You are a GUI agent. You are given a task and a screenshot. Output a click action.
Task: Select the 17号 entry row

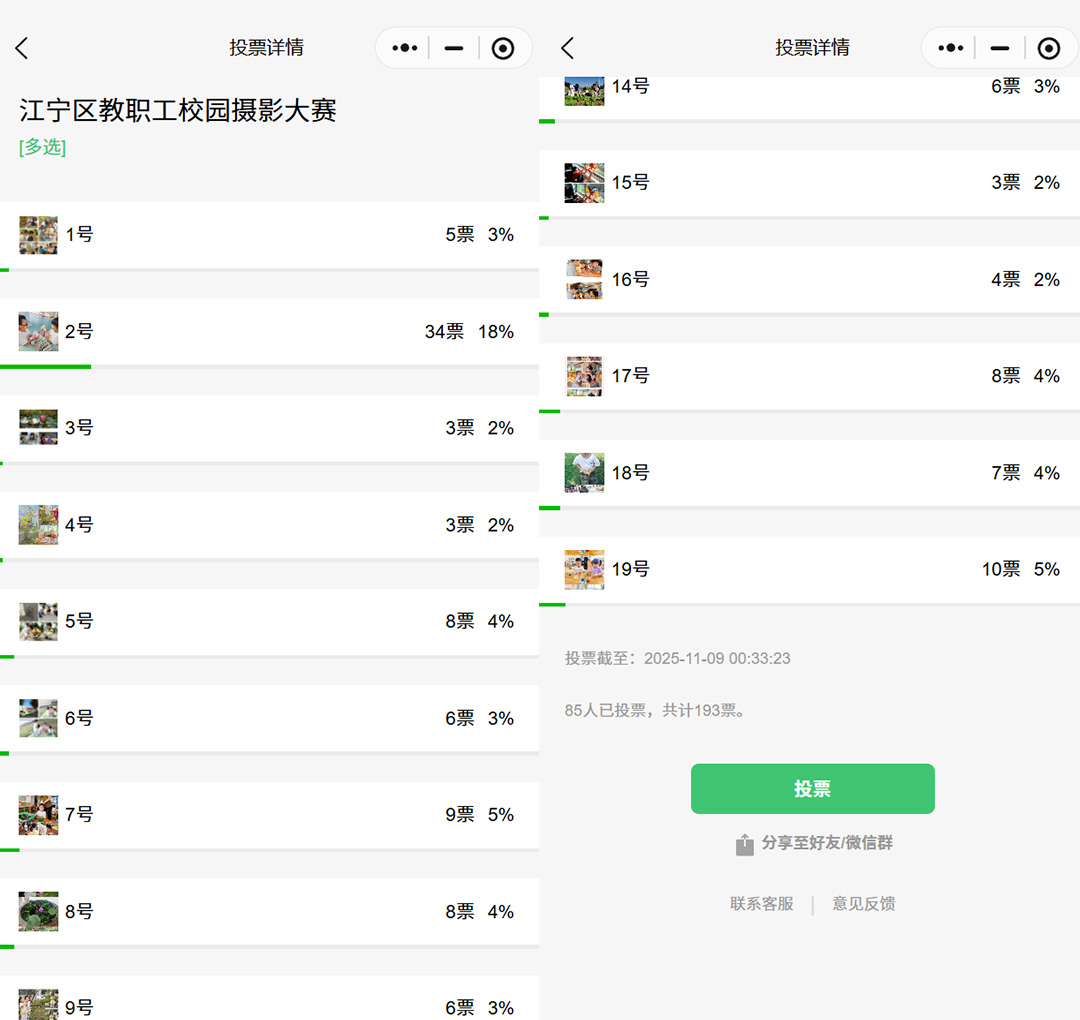pos(809,376)
